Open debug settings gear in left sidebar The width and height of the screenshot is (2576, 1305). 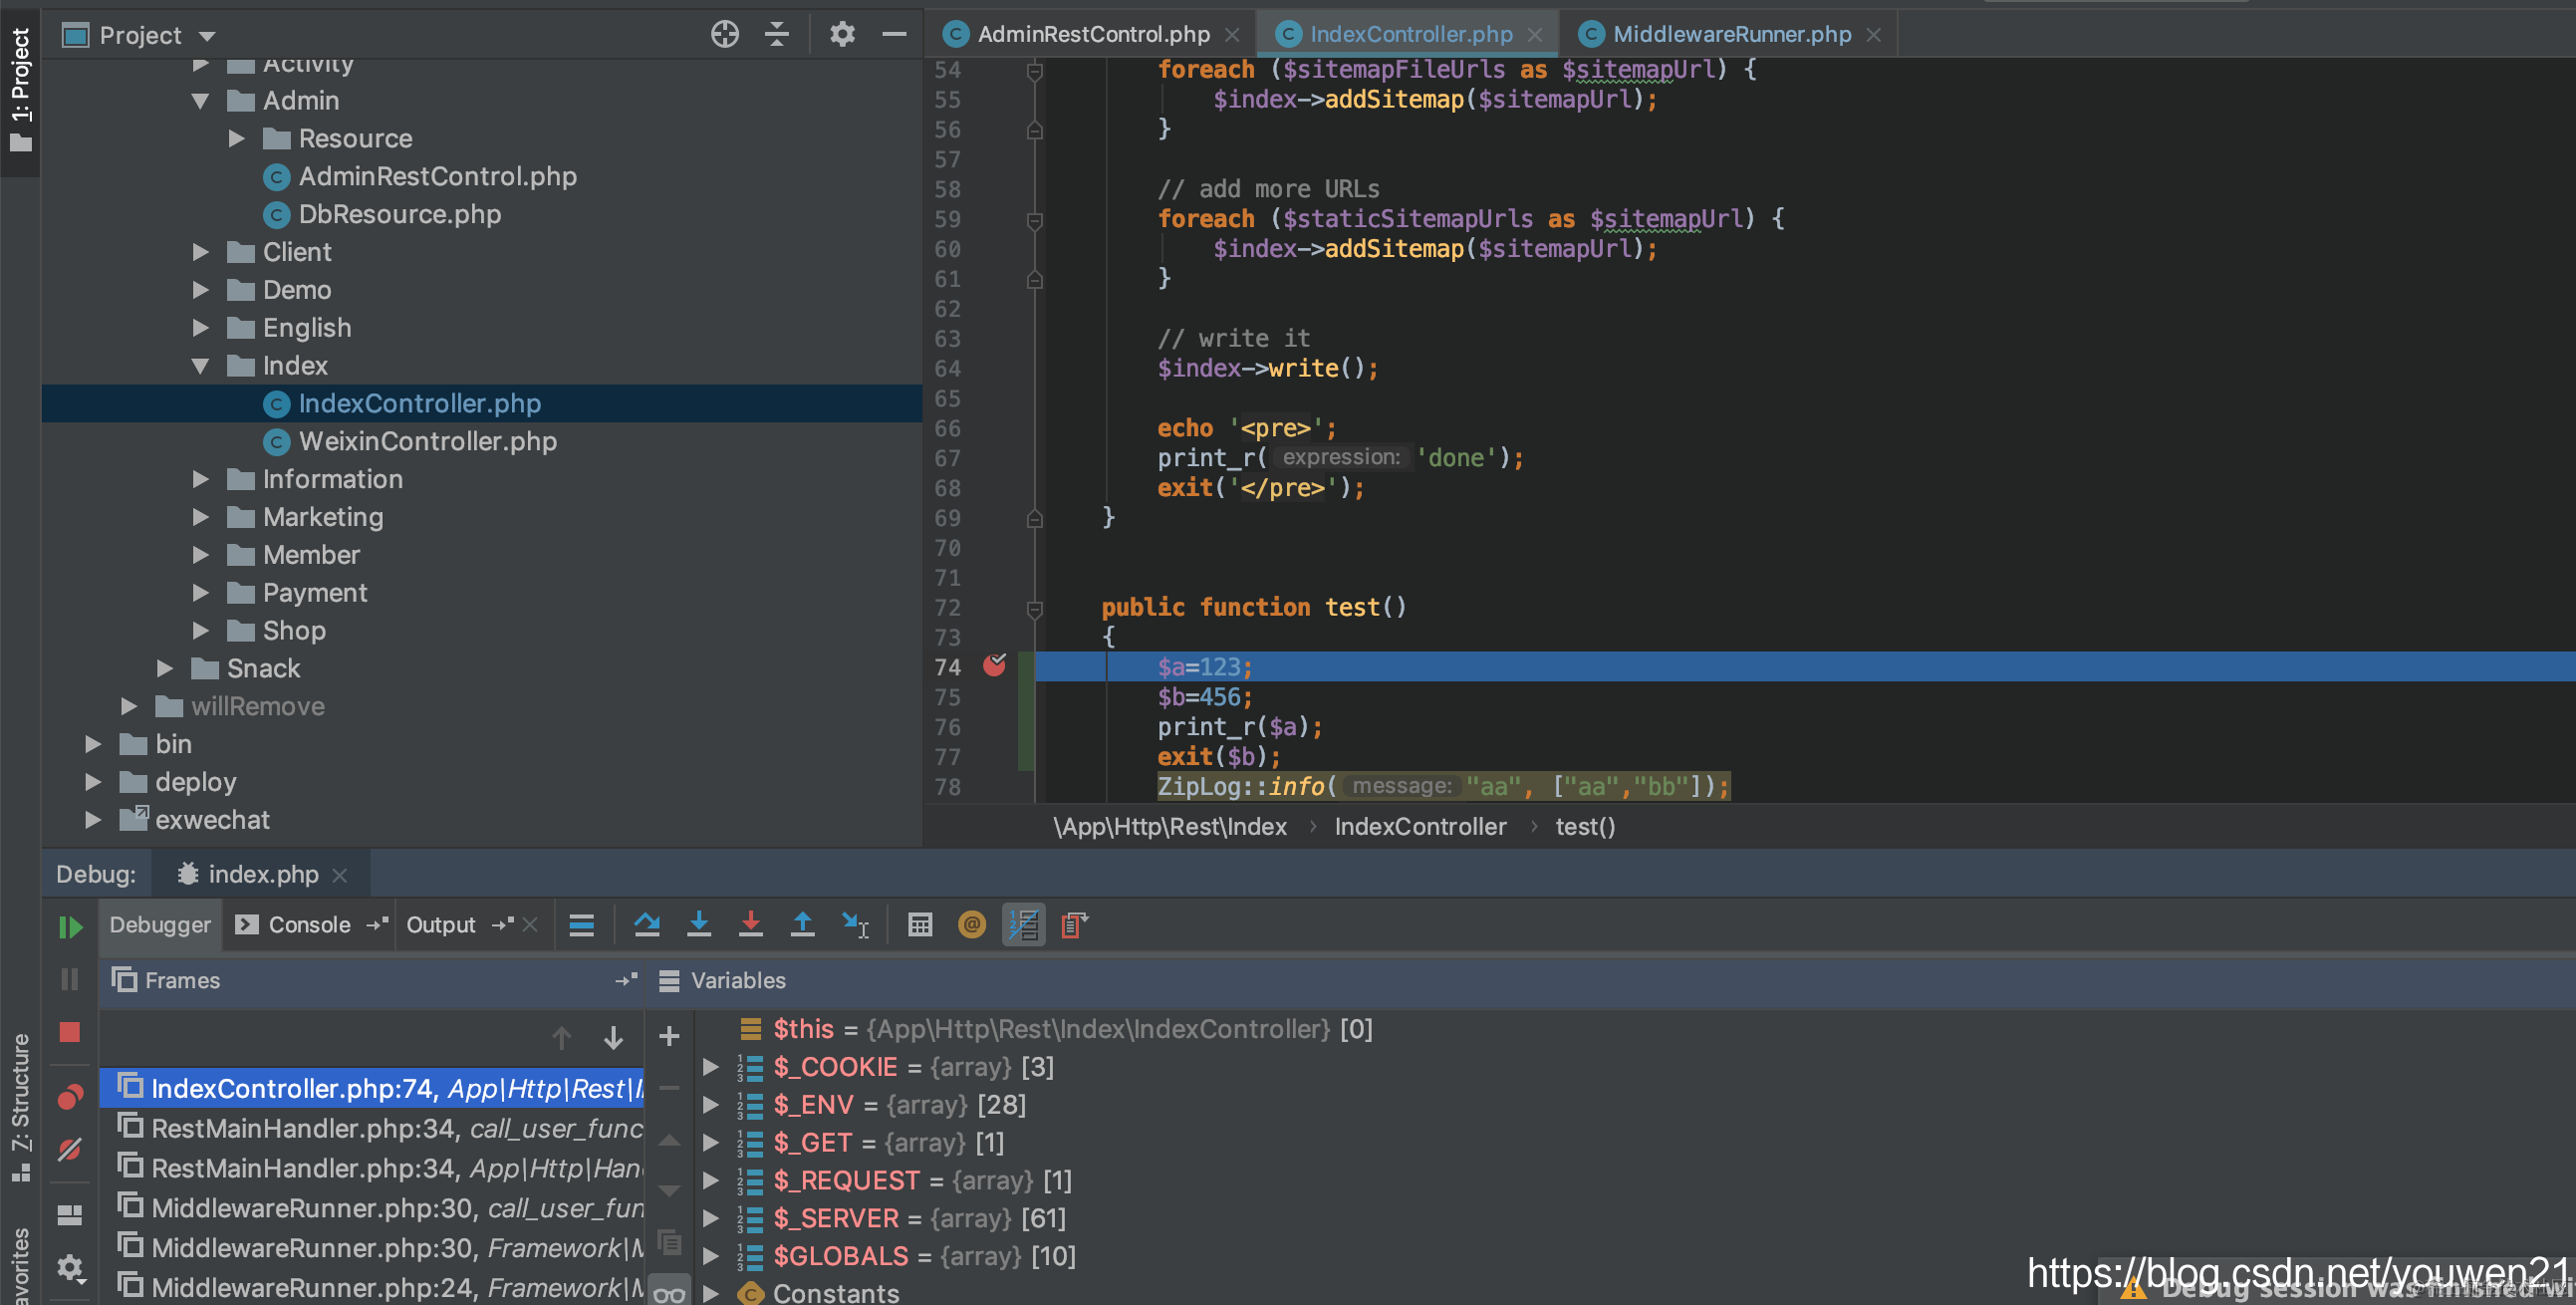[69, 1268]
